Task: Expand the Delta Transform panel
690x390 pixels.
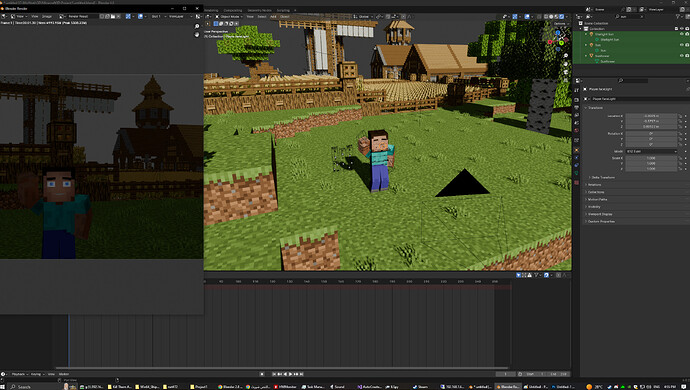Action: click(x=602, y=177)
